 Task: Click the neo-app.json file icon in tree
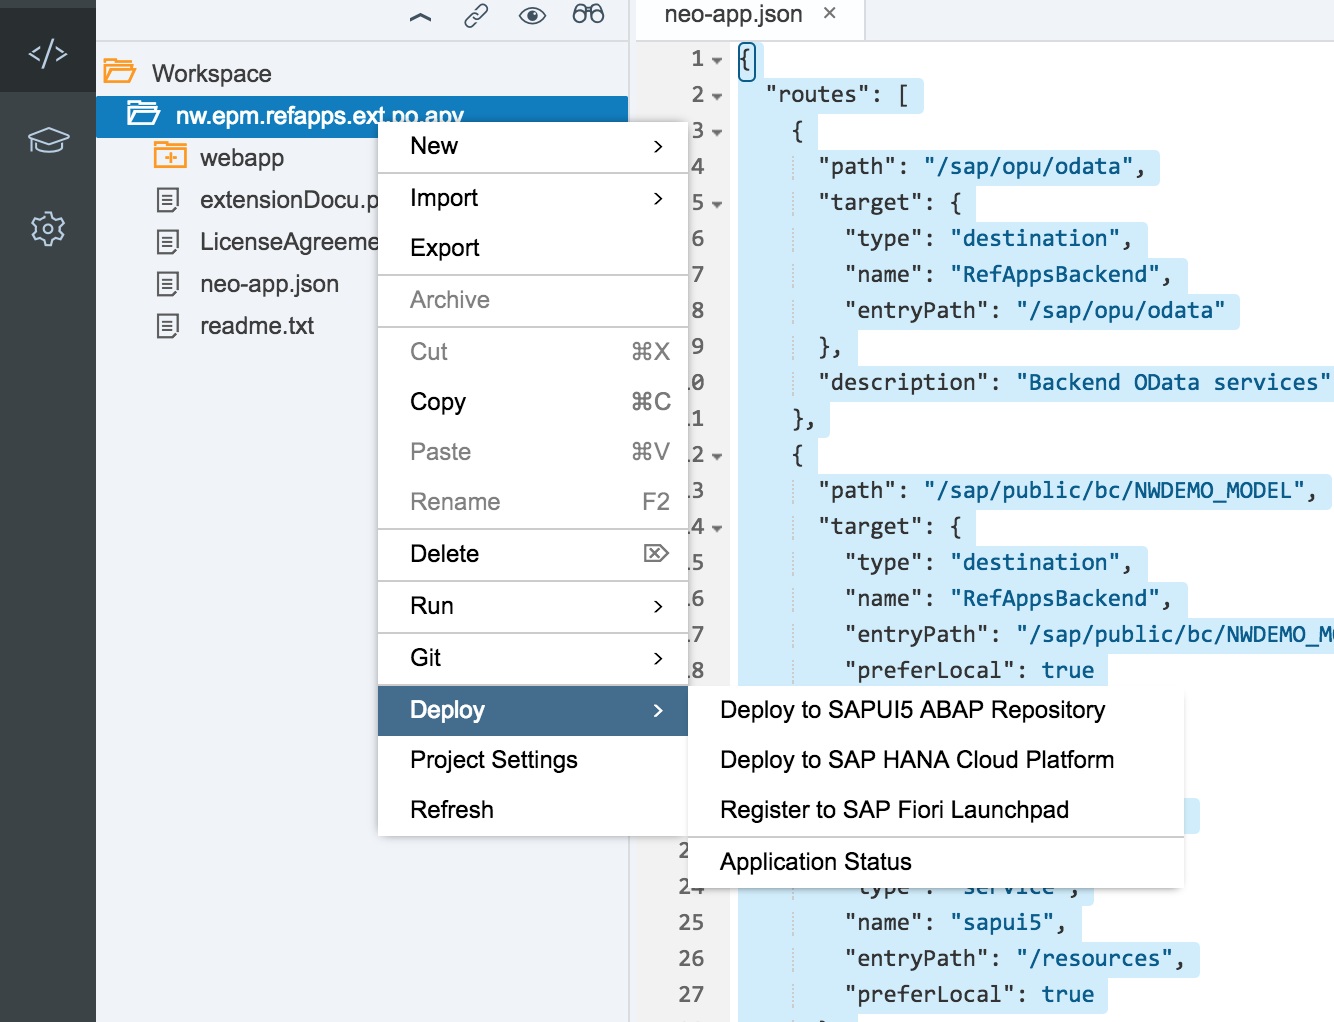coord(168,284)
